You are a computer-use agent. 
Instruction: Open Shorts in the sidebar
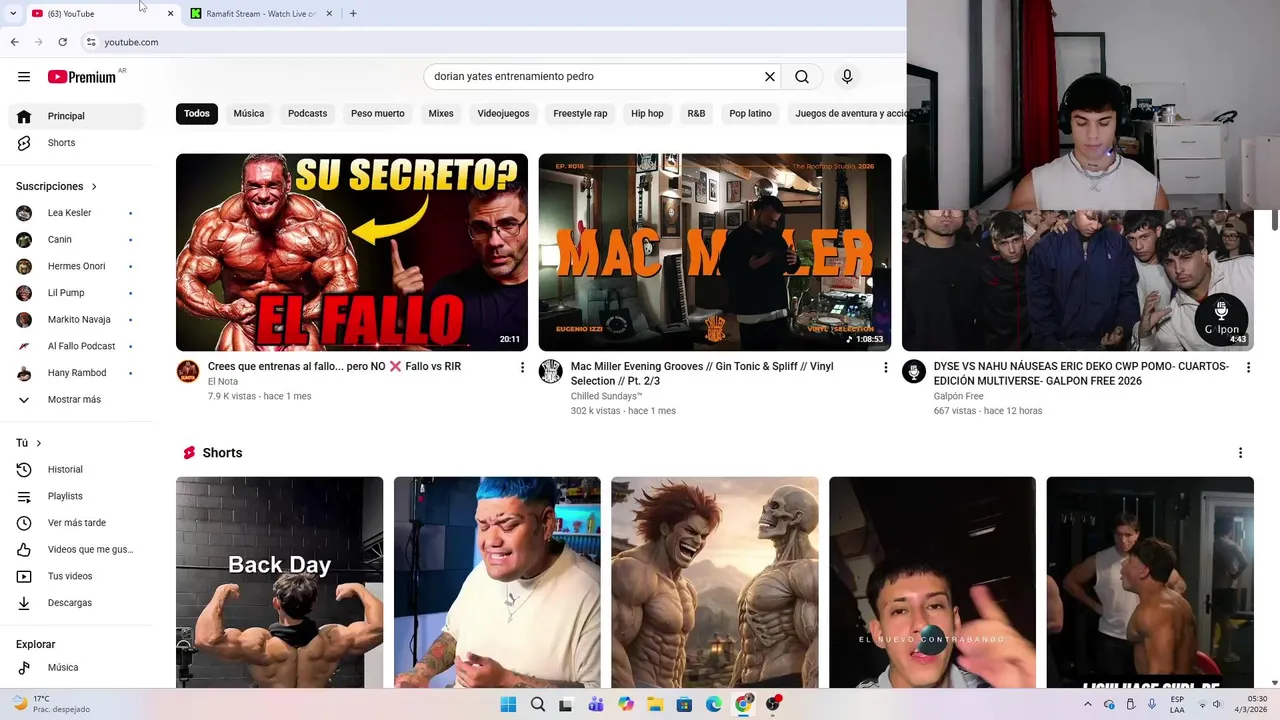pos(76,143)
